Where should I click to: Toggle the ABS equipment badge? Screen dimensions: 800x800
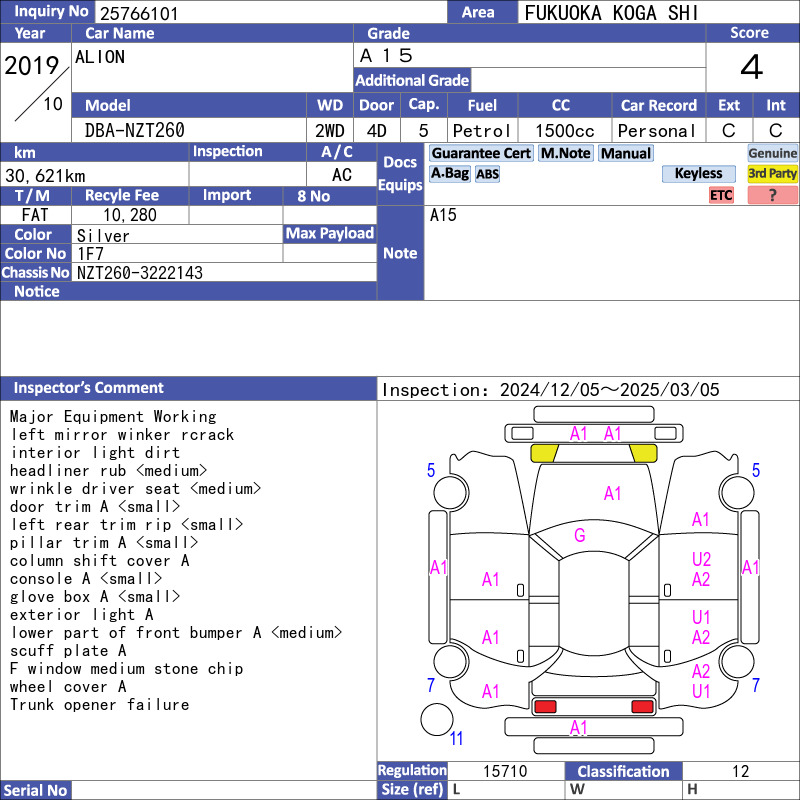pyautogui.click(x=487, y=174)
